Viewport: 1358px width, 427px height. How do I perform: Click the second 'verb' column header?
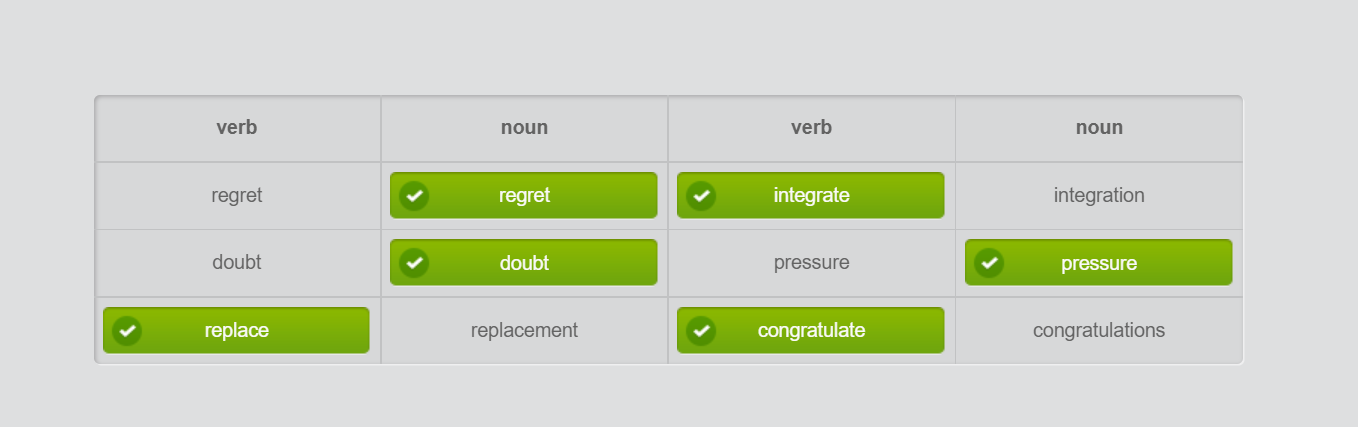click(x=811, y=128)
